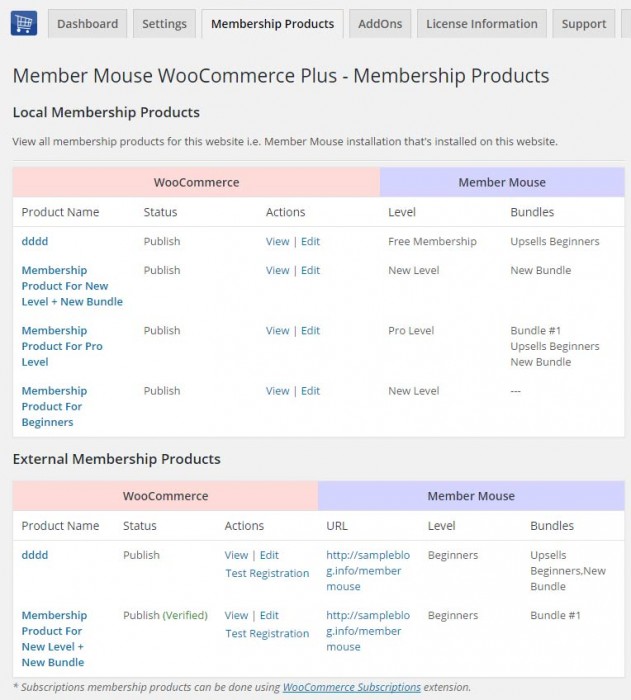Click the shopping cart plugin icon
This screenshot has width=631, height=700.
pos(24,23)
